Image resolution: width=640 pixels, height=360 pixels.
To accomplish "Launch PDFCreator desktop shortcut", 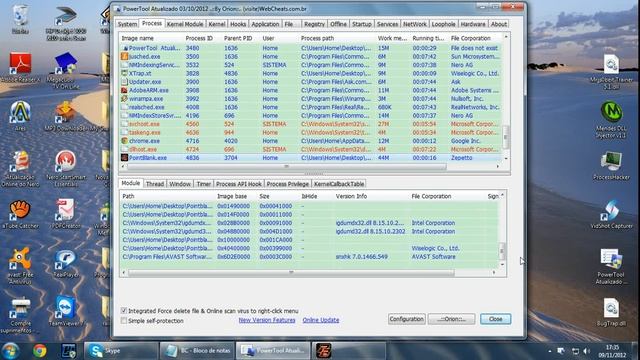I will [x=66, y=214].
